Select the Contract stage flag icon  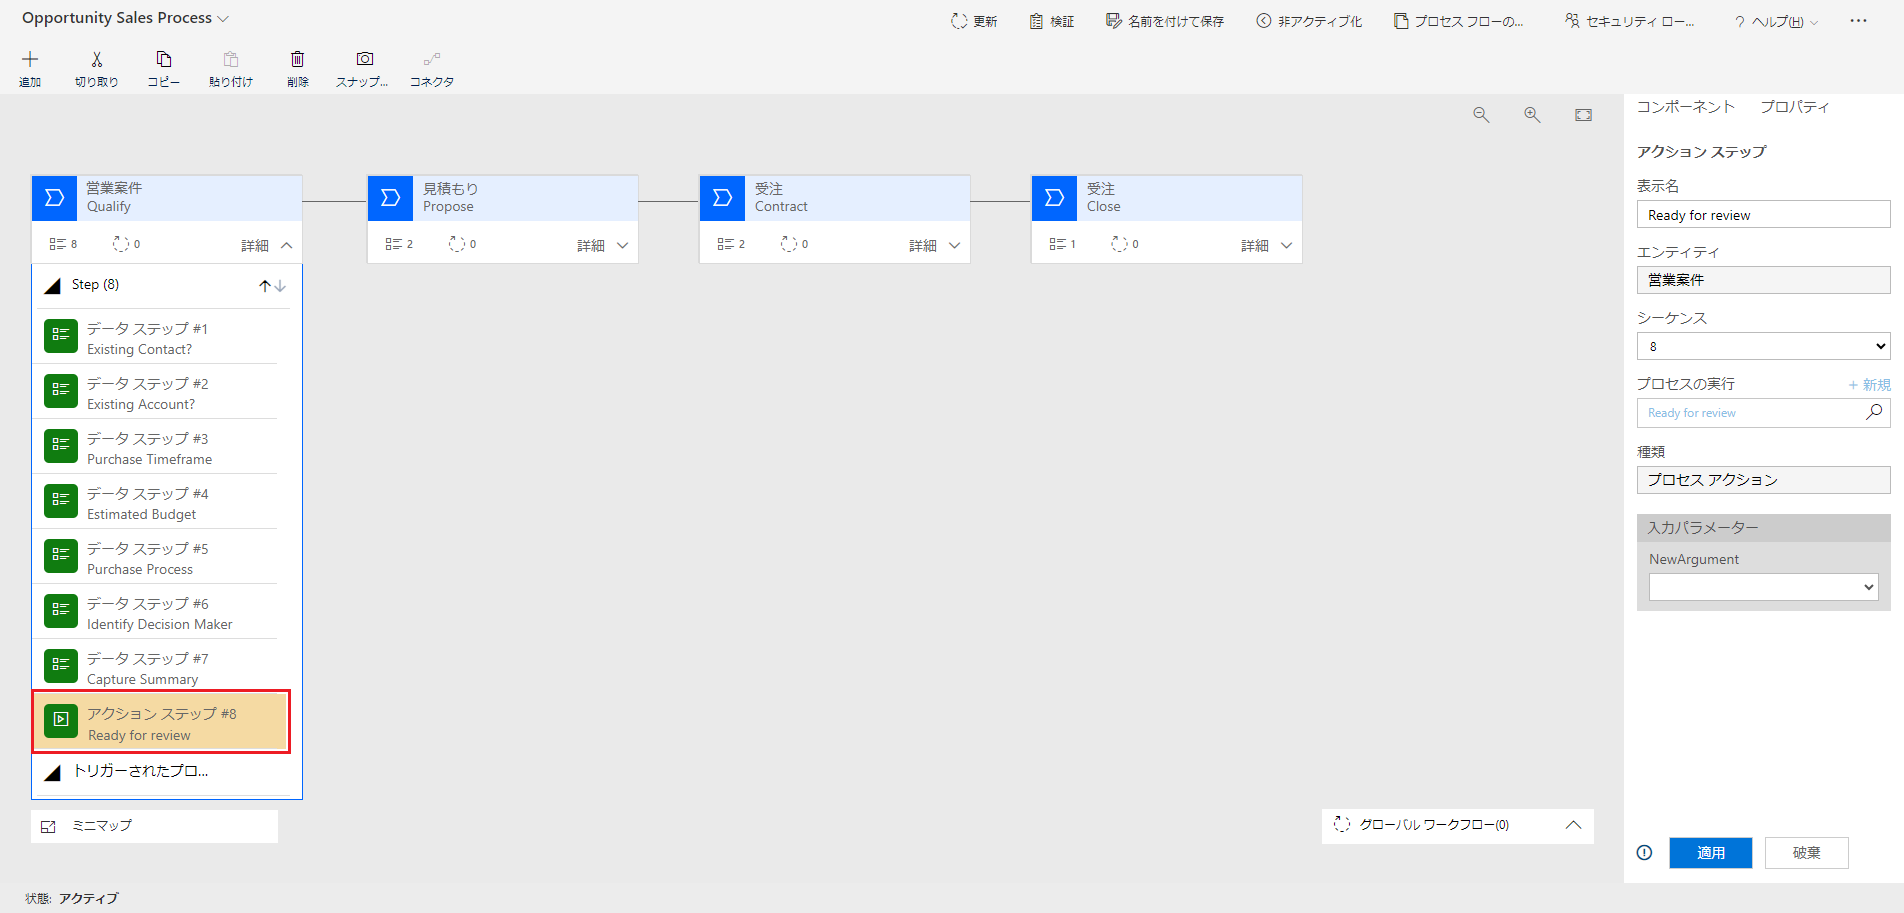723,198
